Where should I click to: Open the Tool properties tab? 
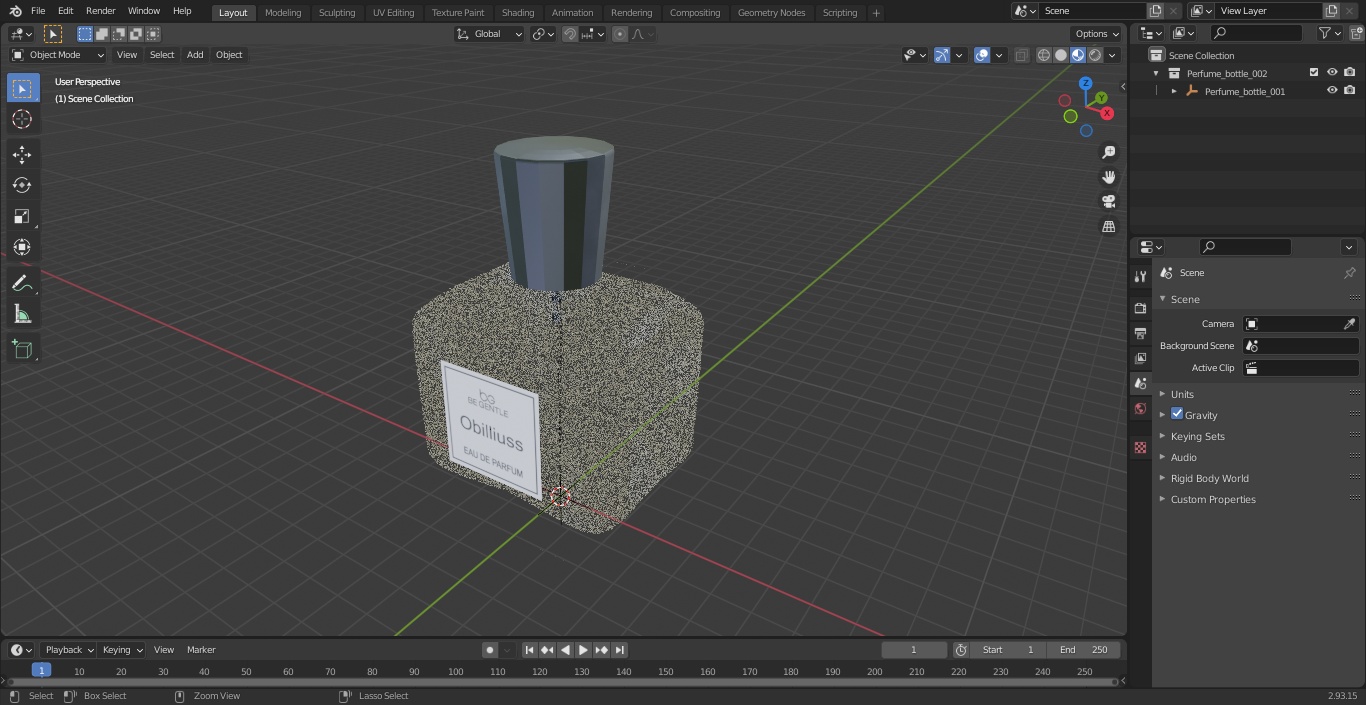tap(1140, 276)
